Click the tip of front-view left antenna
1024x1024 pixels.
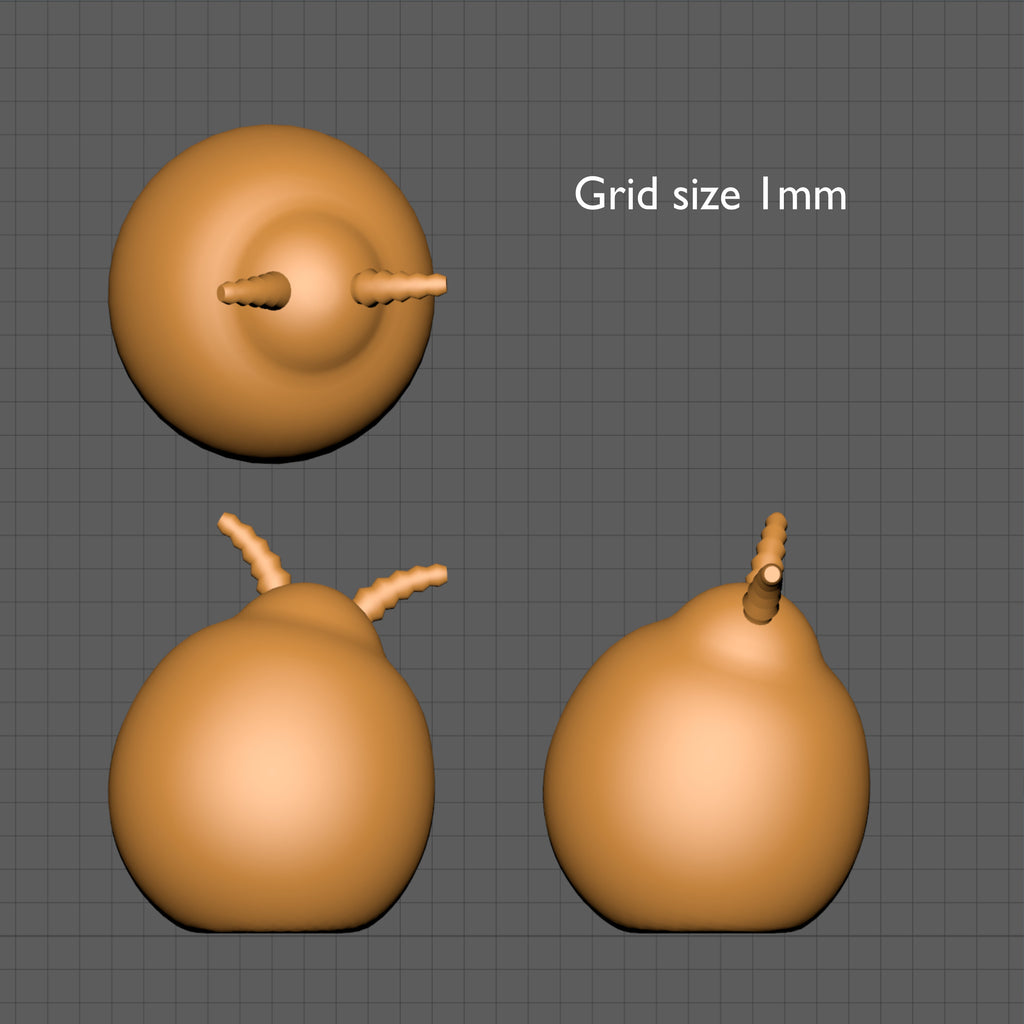tap(226, 520)
